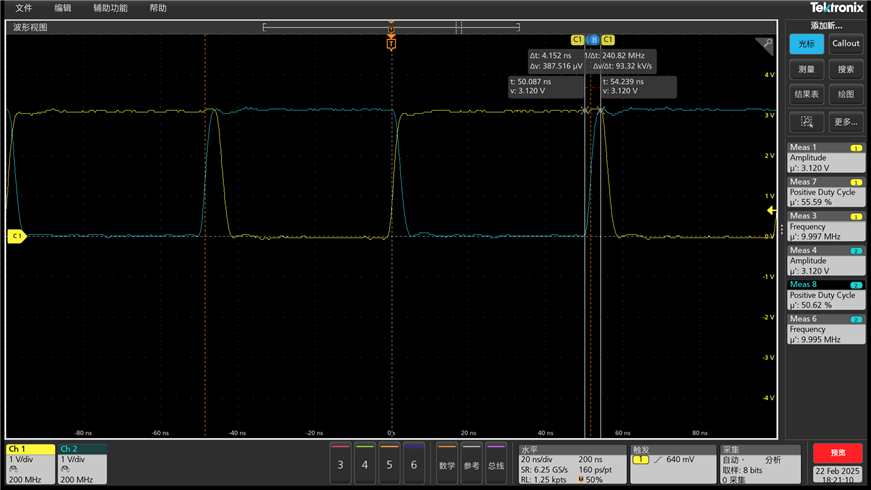Select the orange trigger position marker T
The image size is (871, 490).
pos(391,44)
